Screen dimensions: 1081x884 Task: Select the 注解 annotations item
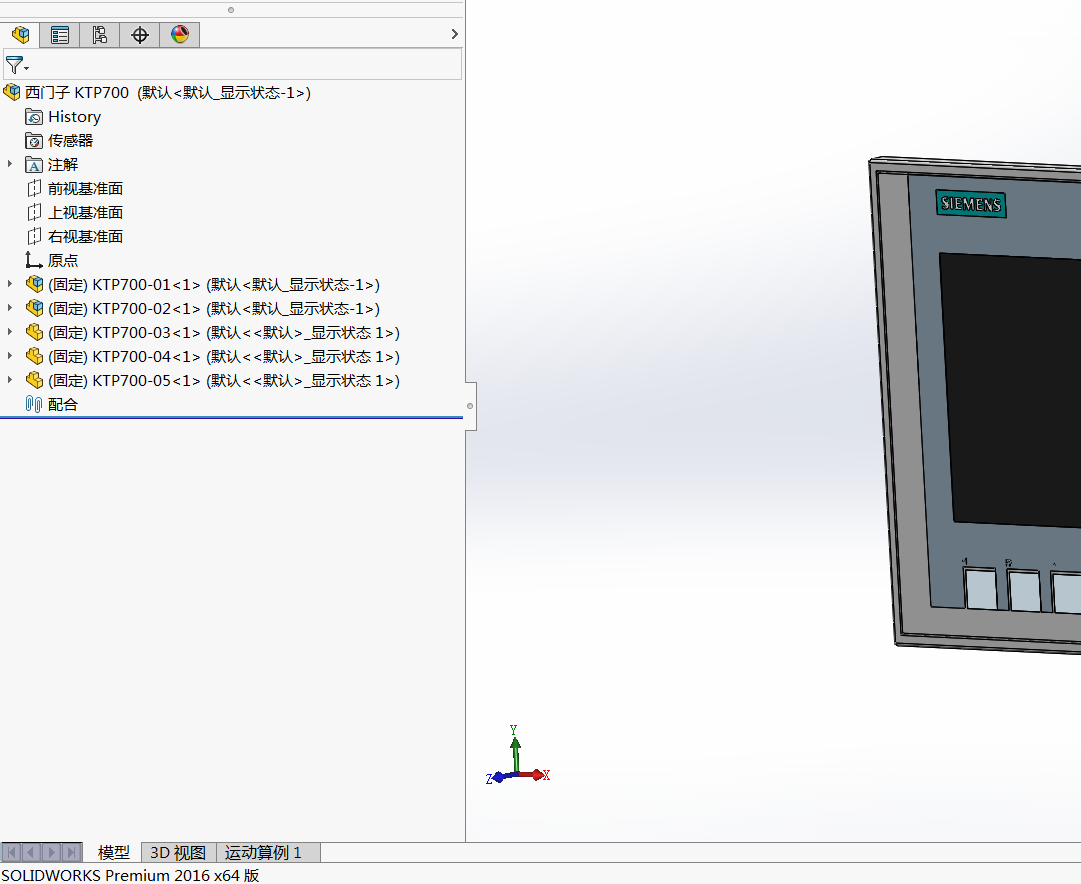[x=63, y=165]
